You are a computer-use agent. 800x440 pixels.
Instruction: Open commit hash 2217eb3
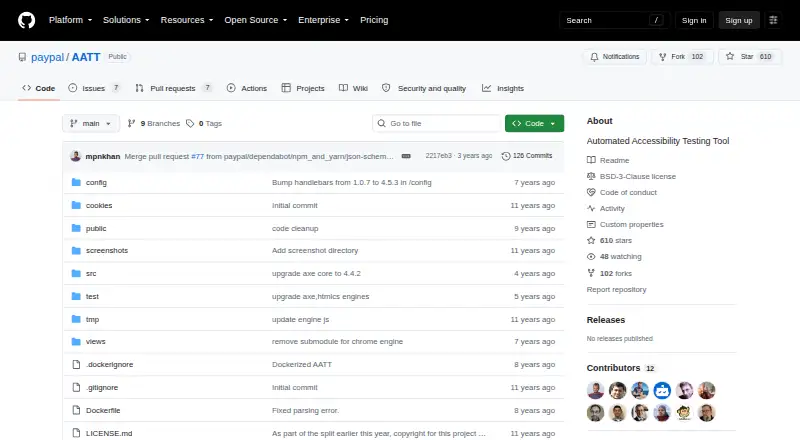[439, 156]
